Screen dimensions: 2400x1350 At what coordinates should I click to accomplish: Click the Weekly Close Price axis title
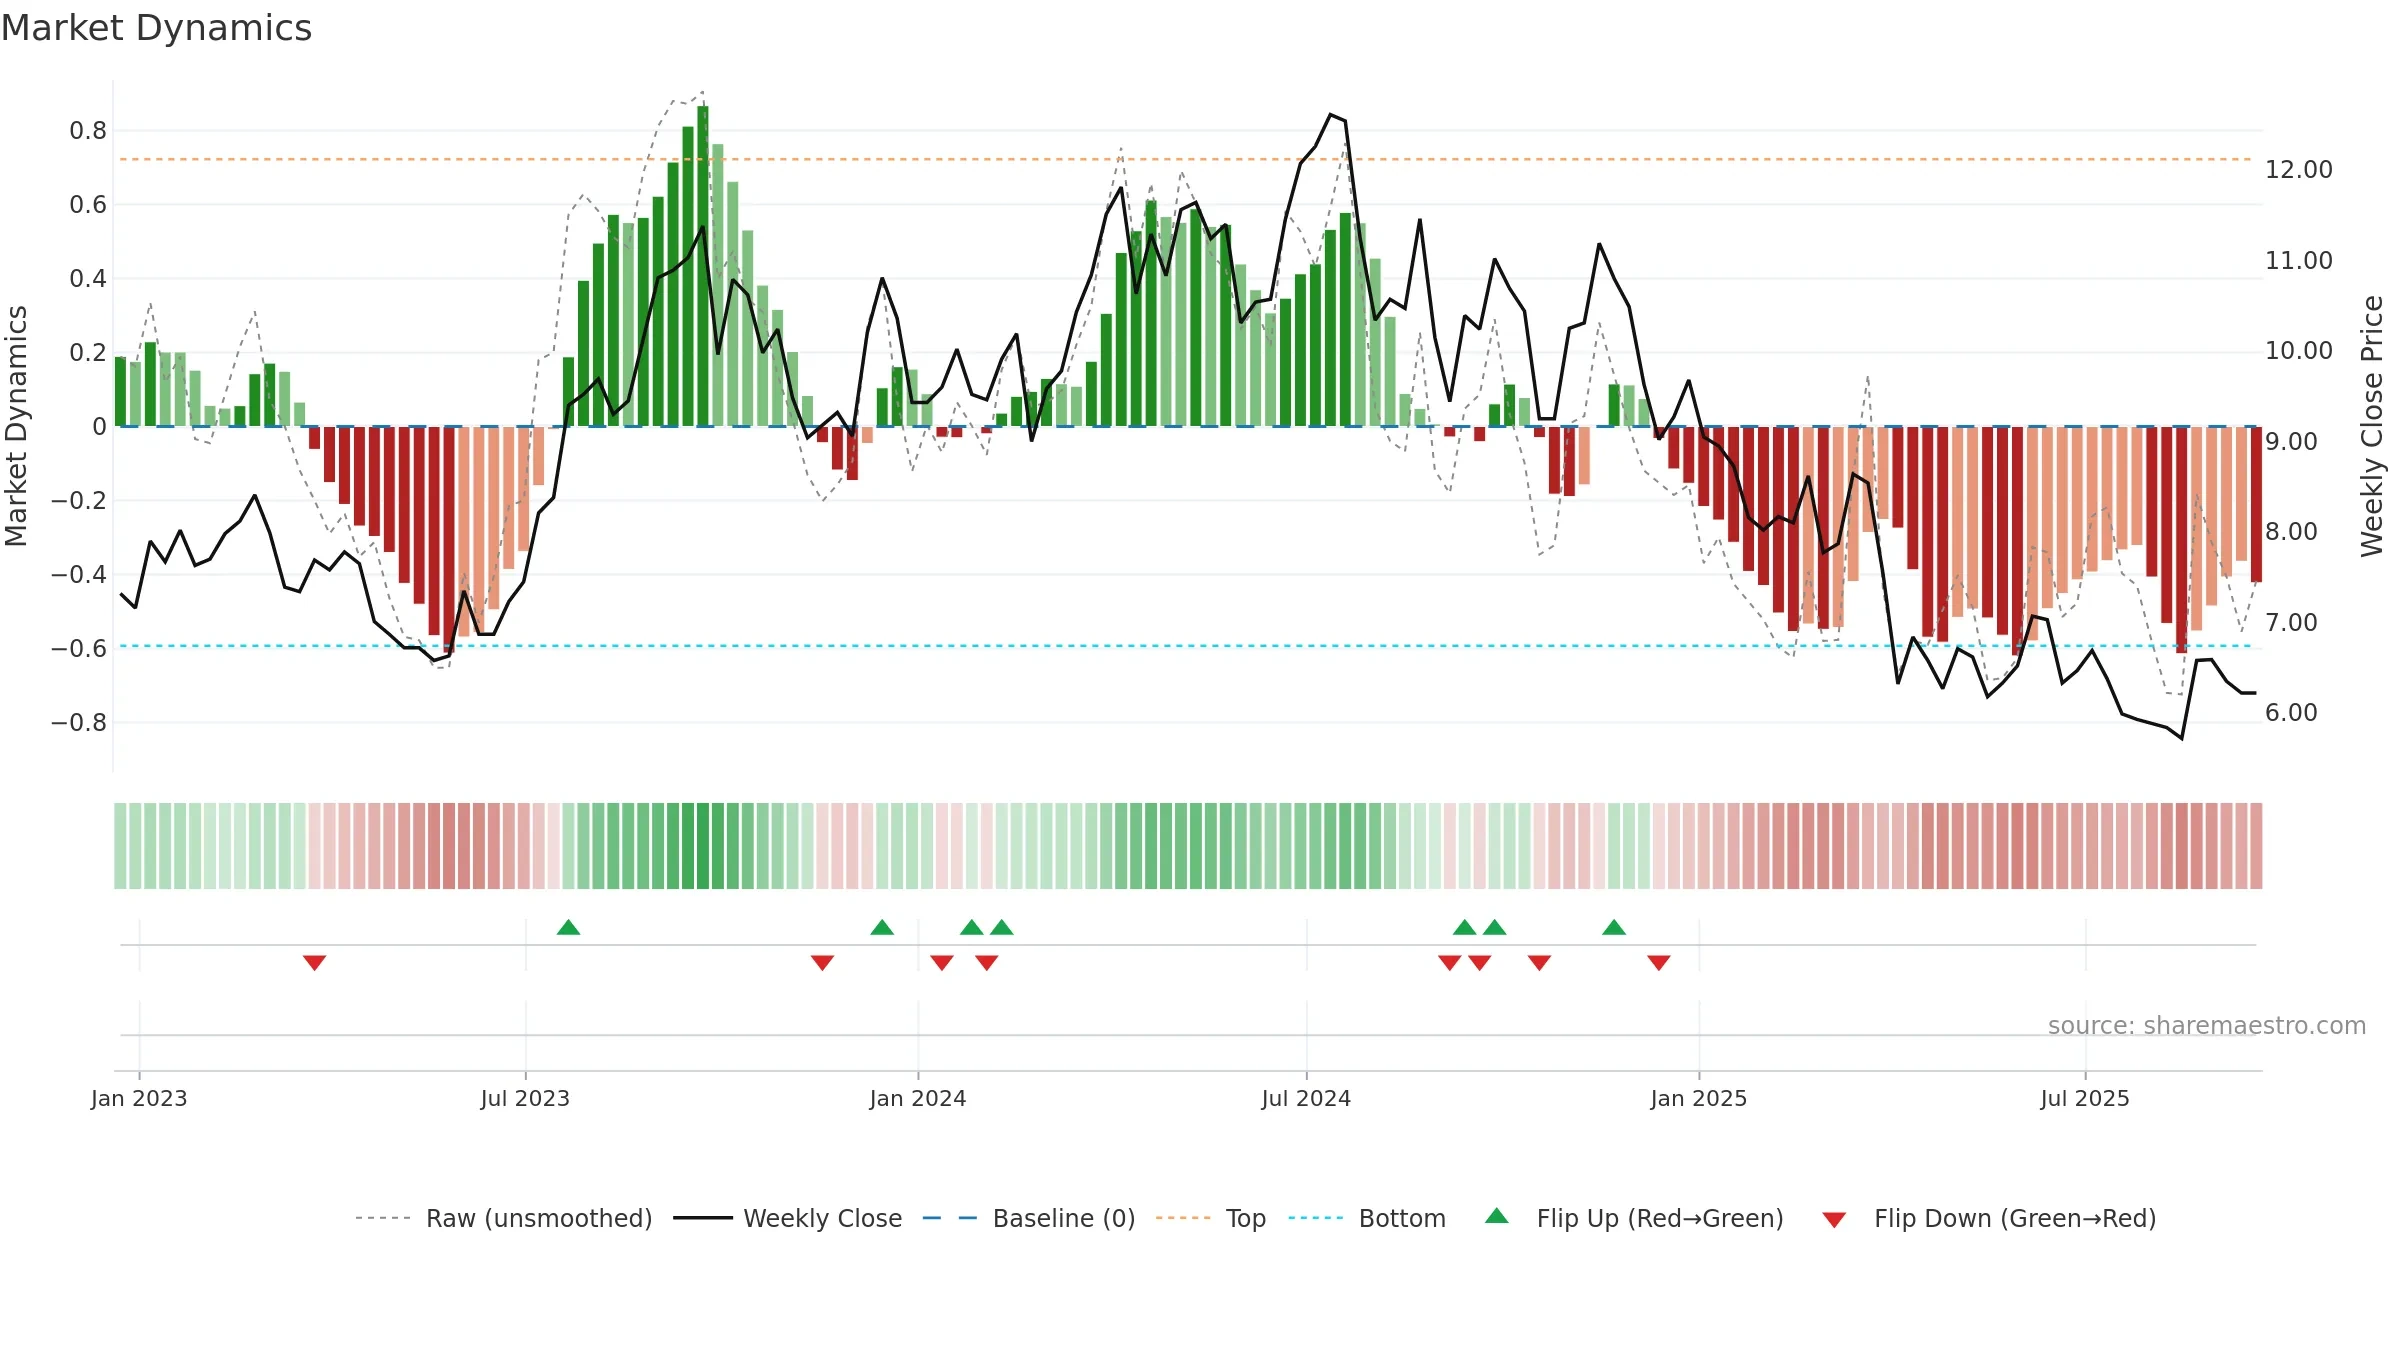click(2372, 426)
